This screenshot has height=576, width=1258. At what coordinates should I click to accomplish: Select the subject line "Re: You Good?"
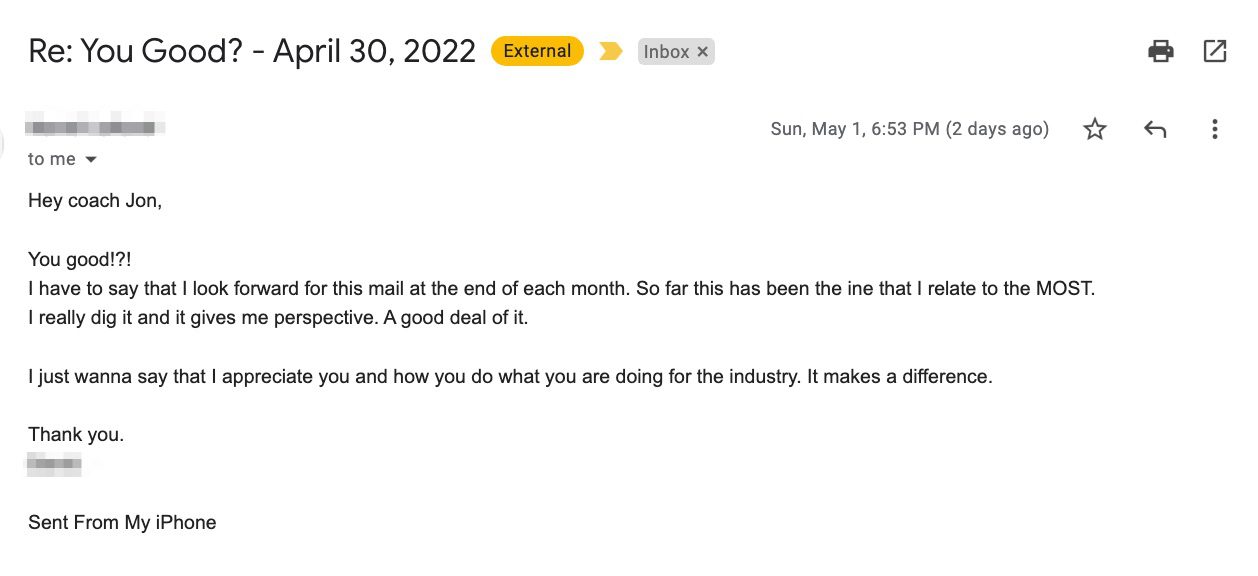(136, 51)
